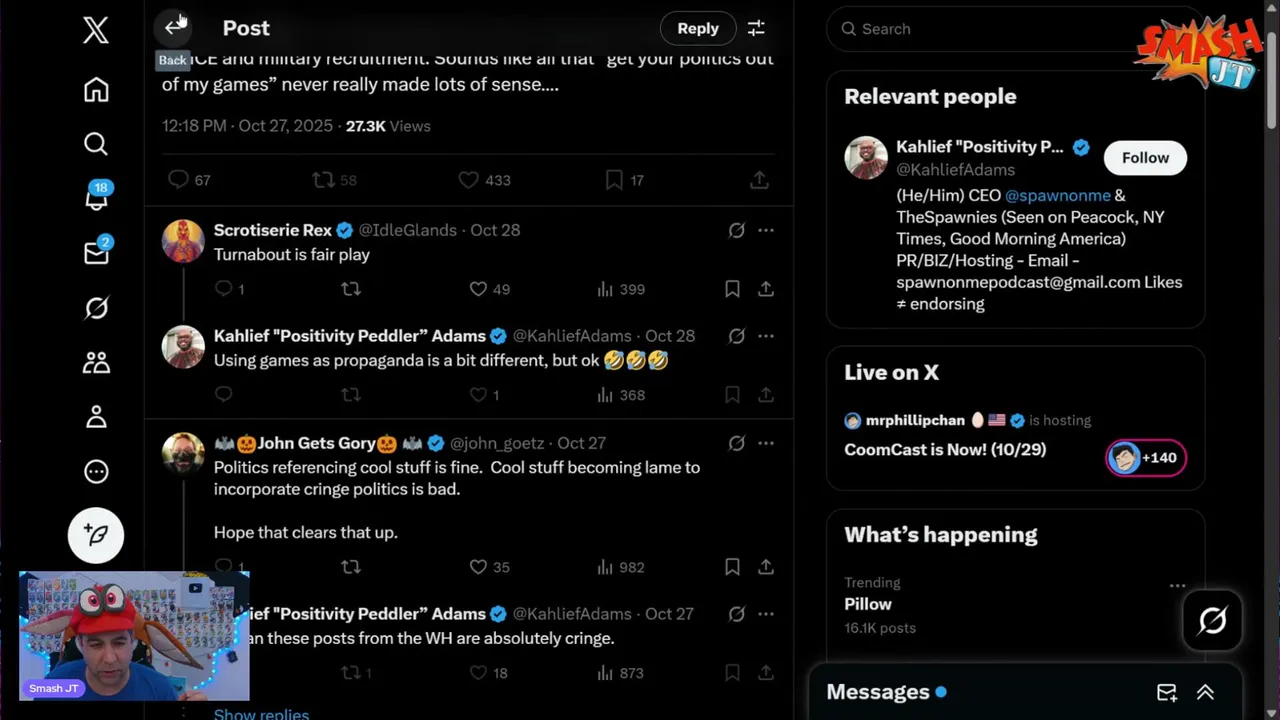
Task: Open more options for Pillow trend
Action: point(1177,586)
